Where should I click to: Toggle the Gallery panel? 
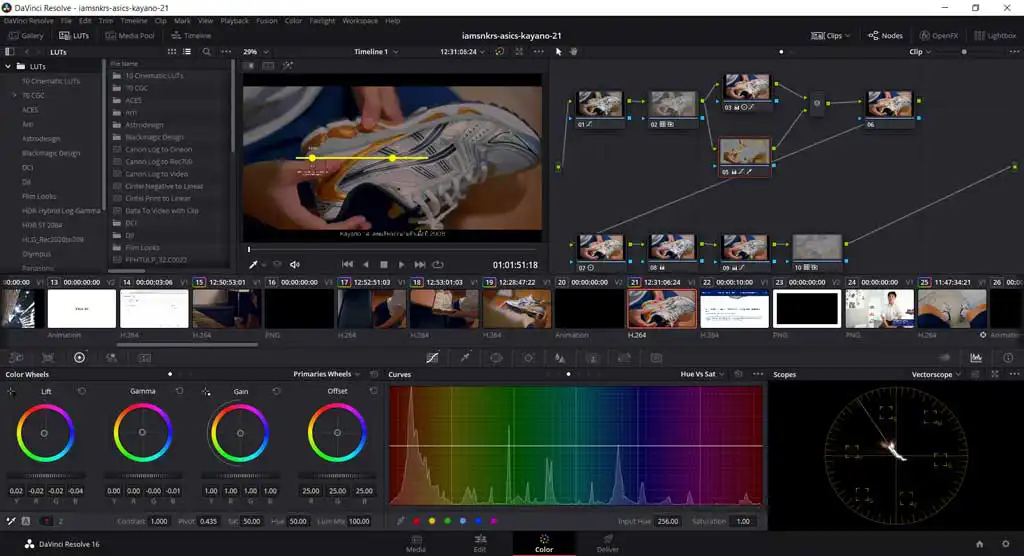pos(26,35)
